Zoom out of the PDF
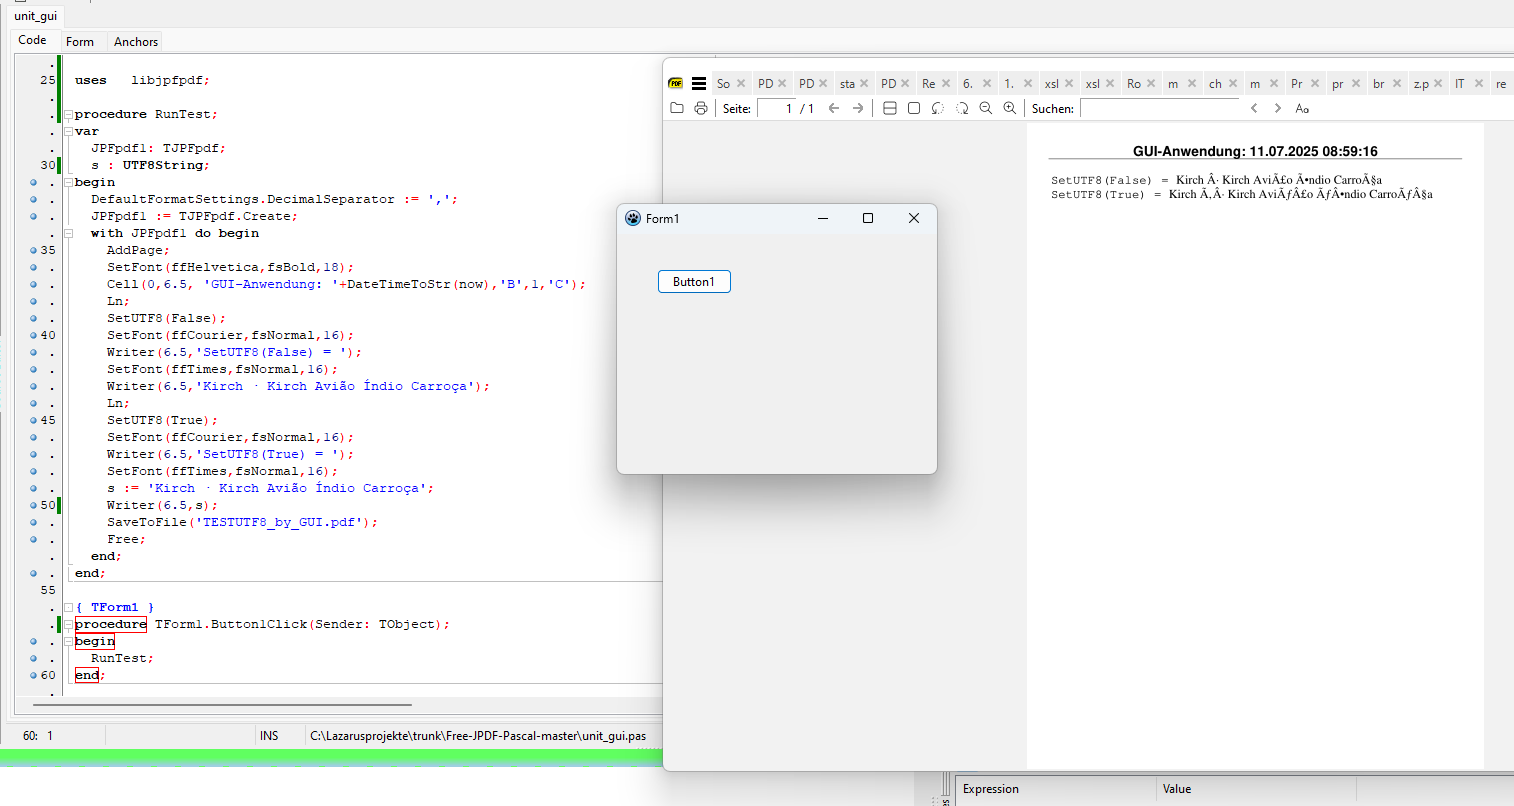This screenshot has height=806, width=1514. point(986,108)
